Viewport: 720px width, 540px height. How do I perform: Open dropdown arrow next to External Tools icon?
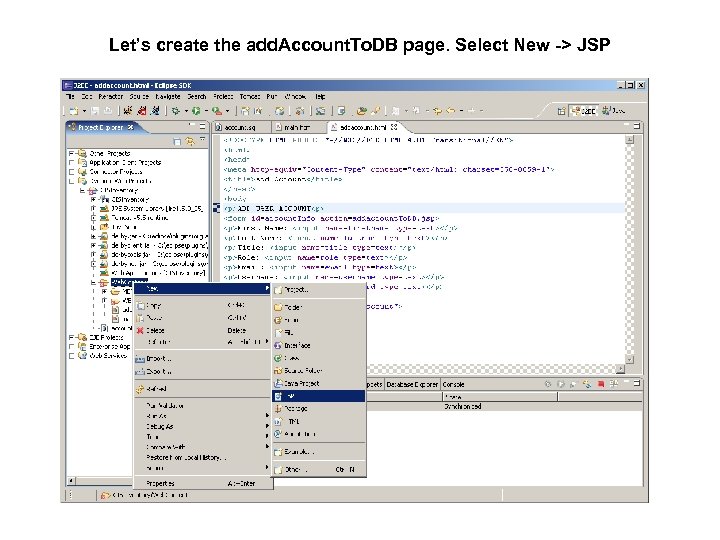(227, 111)
